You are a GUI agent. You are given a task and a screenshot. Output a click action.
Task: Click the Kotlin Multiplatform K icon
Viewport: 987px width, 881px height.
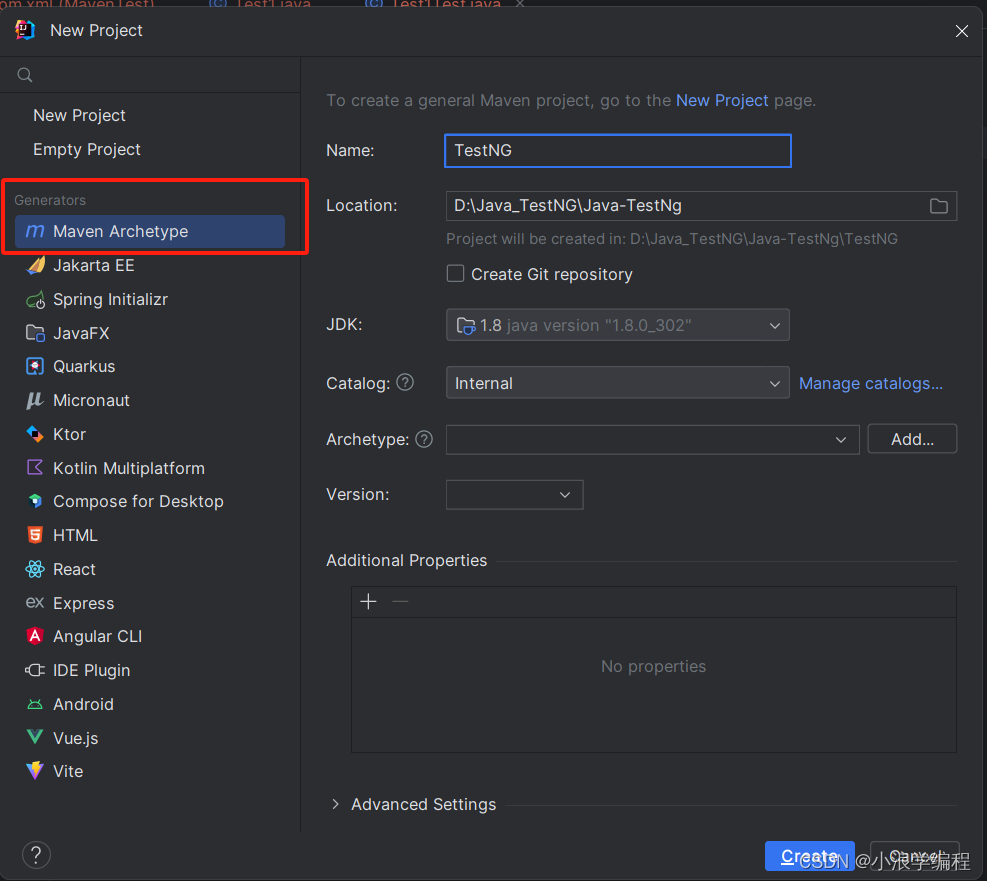click(x=35, y=468)
